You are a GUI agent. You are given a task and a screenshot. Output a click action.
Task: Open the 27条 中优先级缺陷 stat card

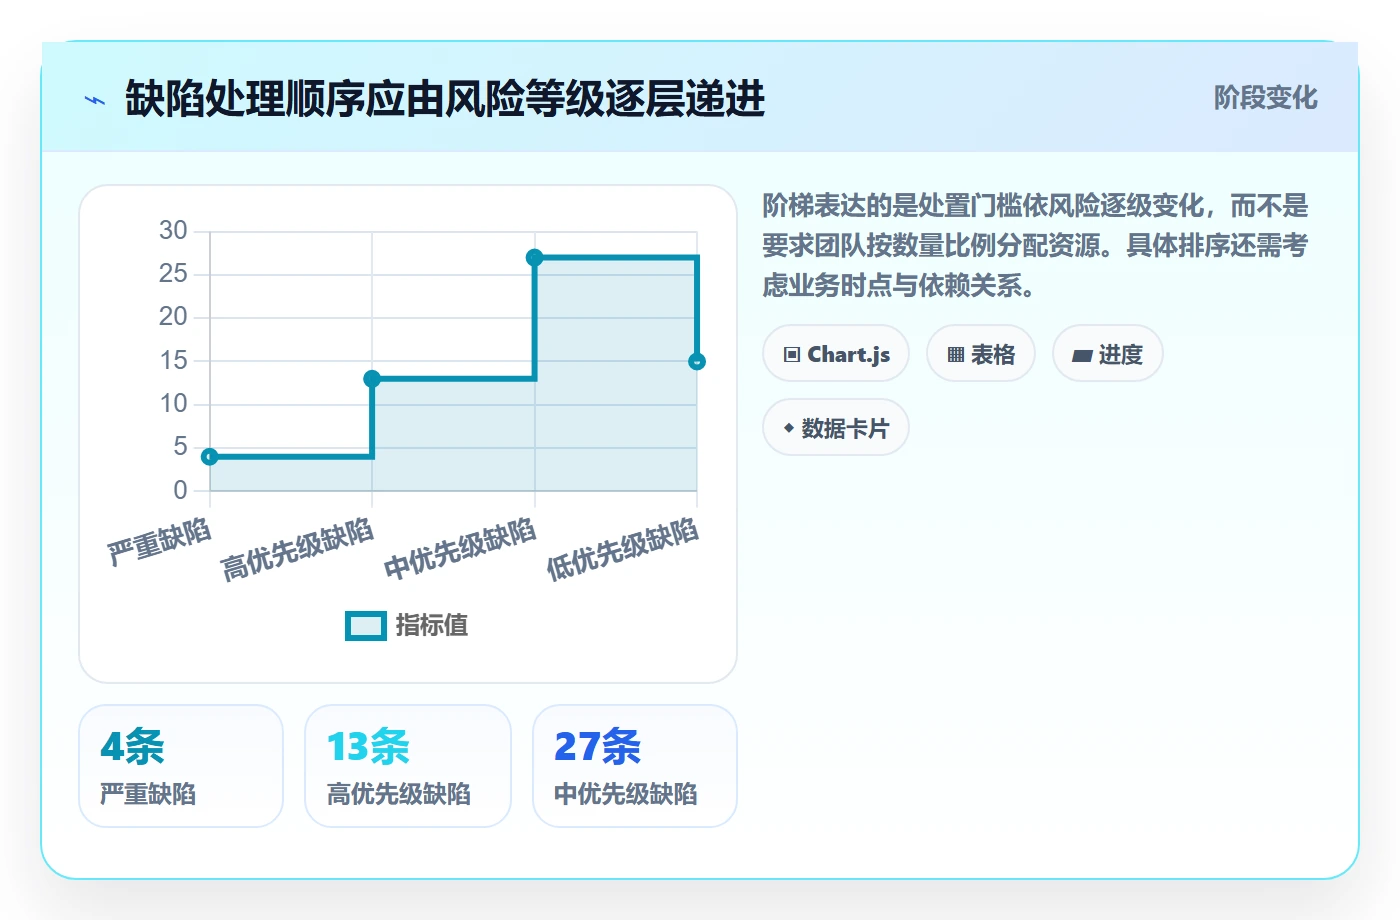tap(635, 766)
